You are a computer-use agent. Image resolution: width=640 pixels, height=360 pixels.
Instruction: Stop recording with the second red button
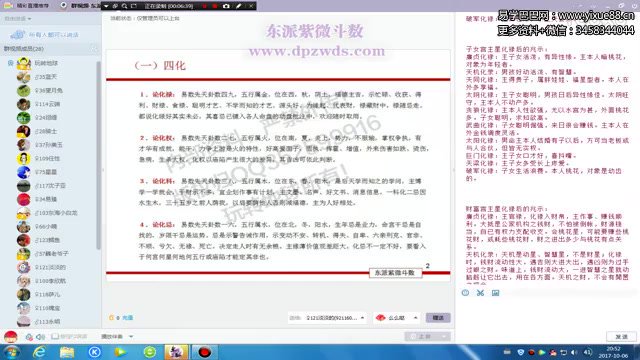[215, 6]
